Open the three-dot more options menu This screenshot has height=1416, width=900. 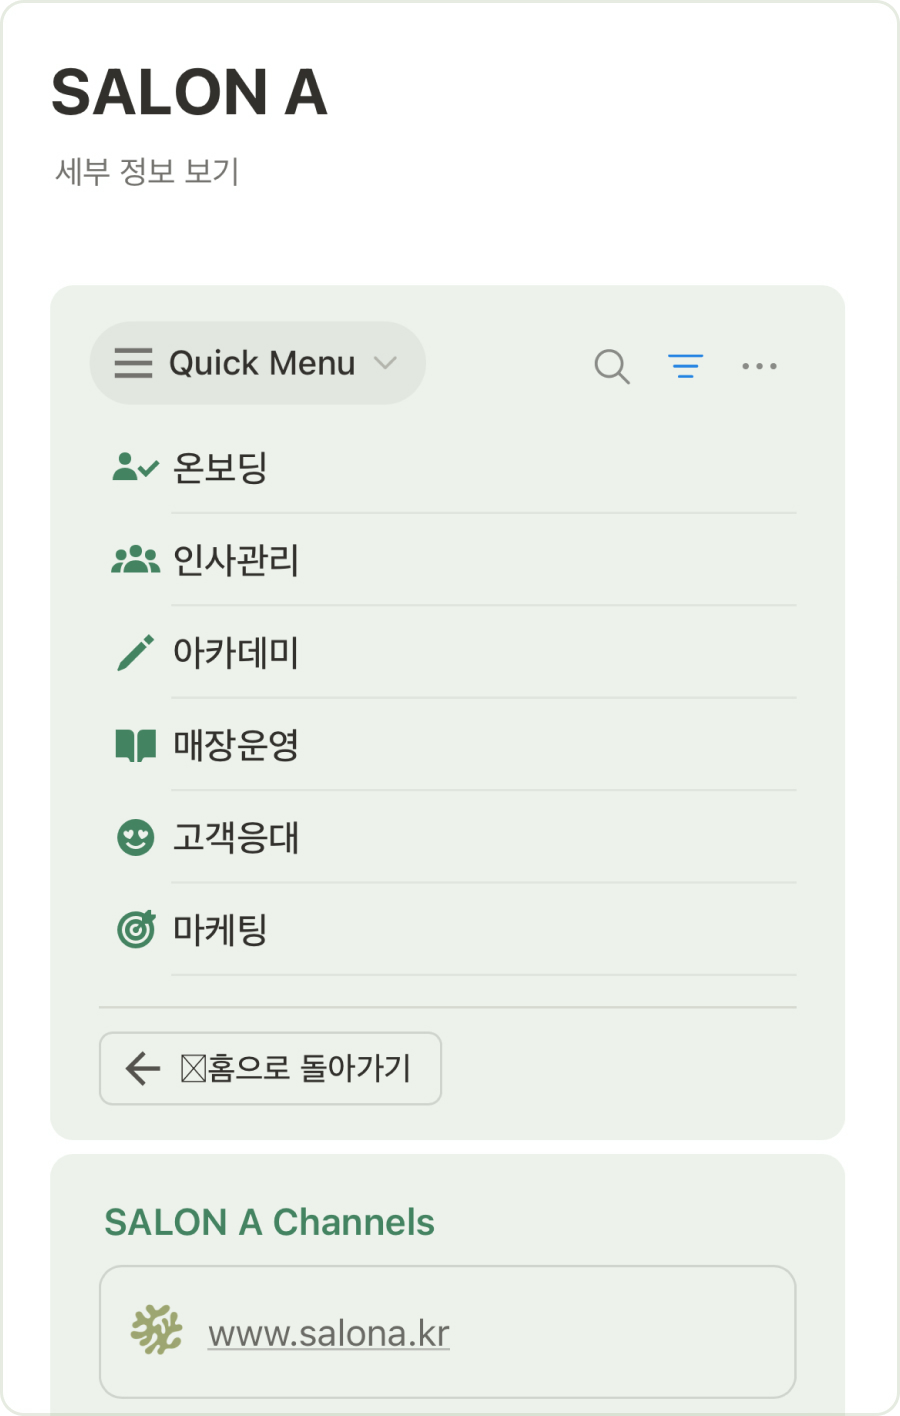[x=759, y=366]
